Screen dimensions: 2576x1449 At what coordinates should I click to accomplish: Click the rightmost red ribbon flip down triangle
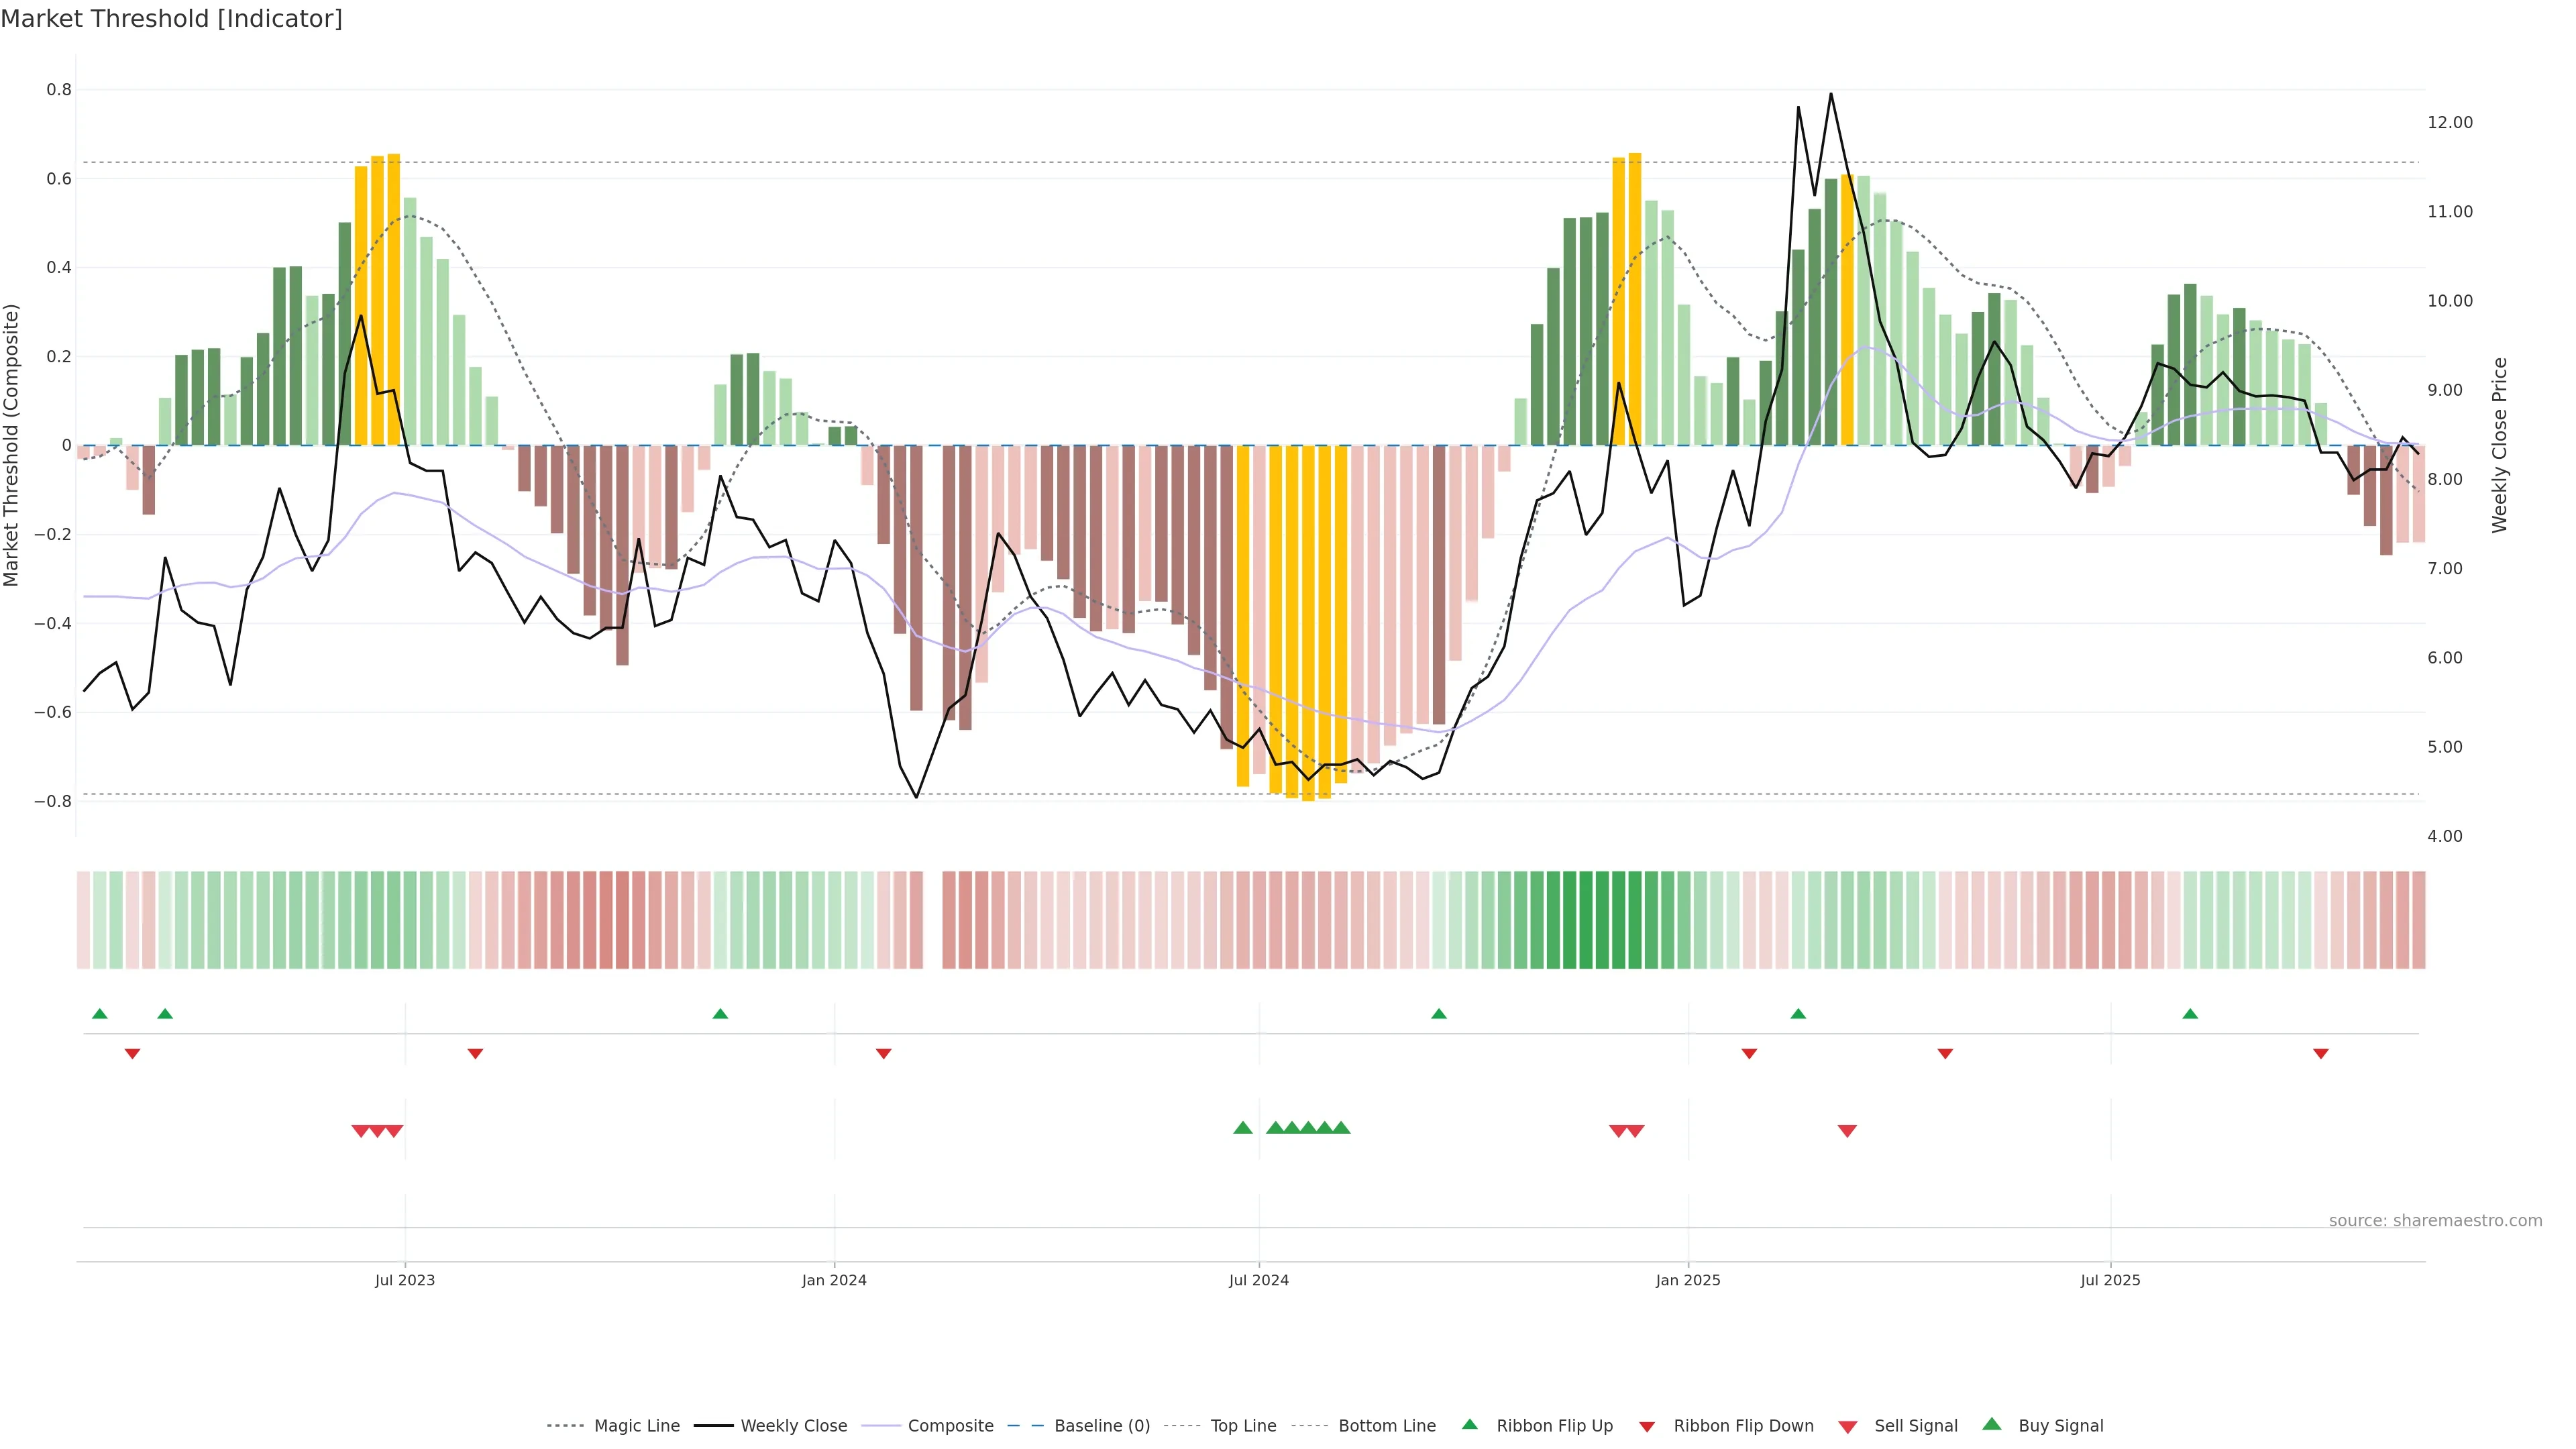click(2321, 1054)
